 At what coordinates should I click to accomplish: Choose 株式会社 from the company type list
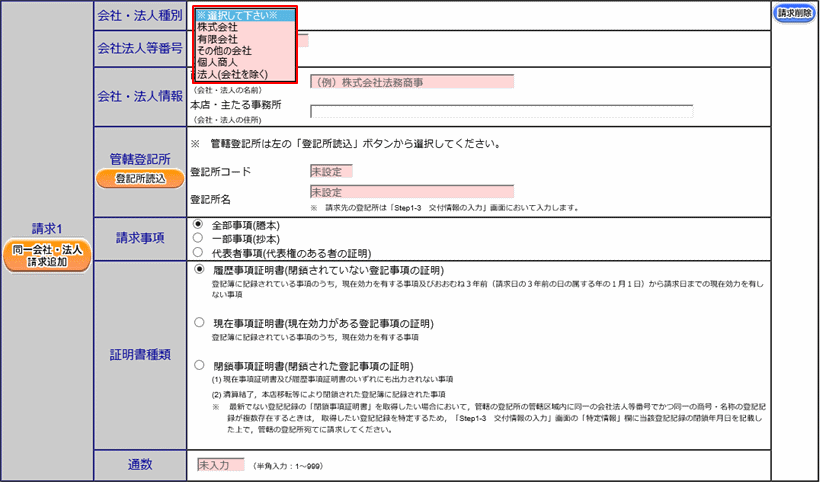tap(245, 27)
